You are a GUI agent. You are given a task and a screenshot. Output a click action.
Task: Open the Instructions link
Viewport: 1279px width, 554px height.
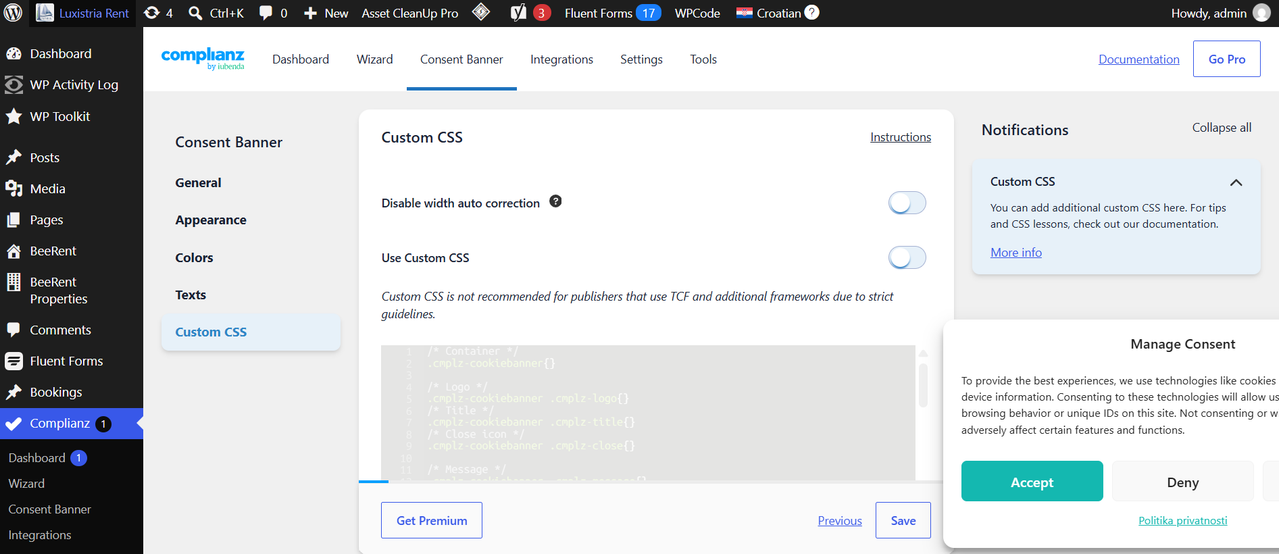point(900,137)
